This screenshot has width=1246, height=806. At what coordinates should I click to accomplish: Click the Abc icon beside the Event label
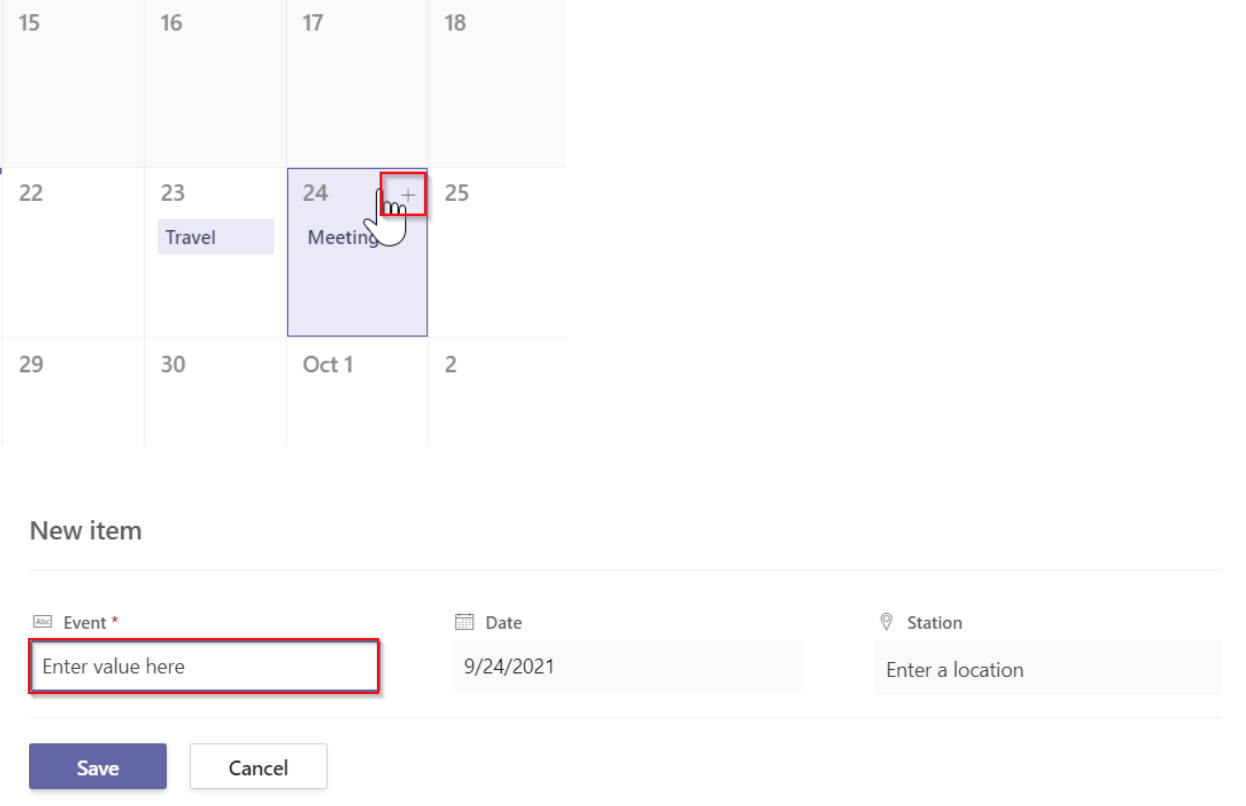click(x=40, y=622)
